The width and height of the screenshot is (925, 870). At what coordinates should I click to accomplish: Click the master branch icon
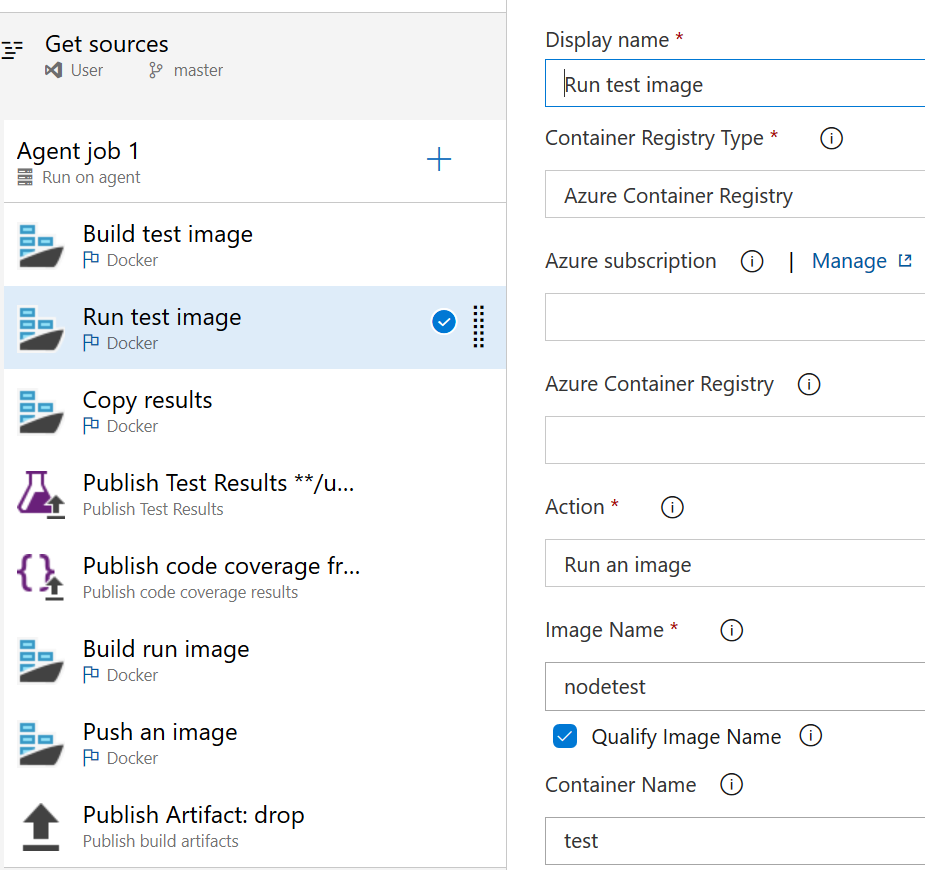tap(155, 70)
